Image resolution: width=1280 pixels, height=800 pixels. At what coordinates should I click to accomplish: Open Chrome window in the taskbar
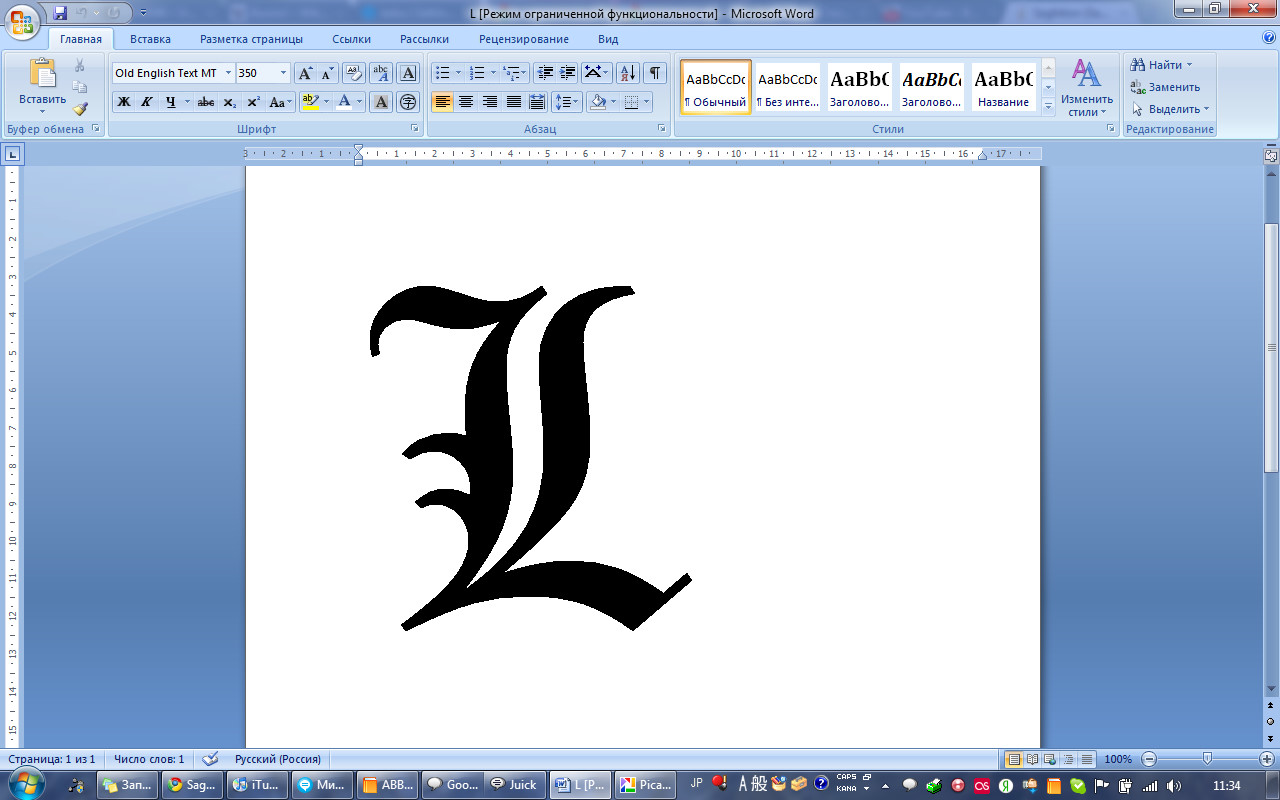(191, 785)
